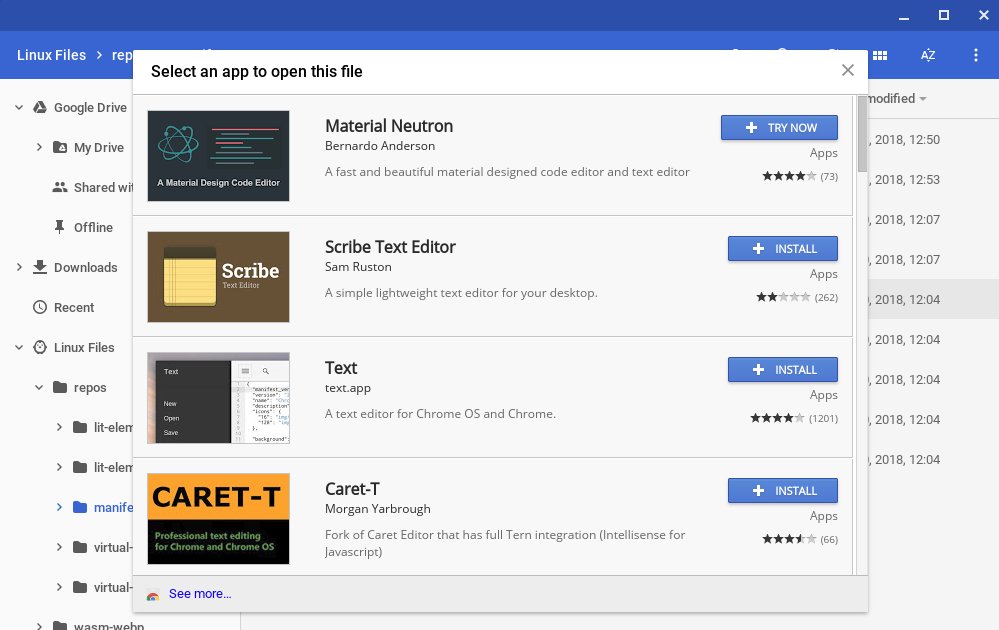999x630 pixels.
Task: Collapse the Linux Files tree
Action: click(19, 348)
